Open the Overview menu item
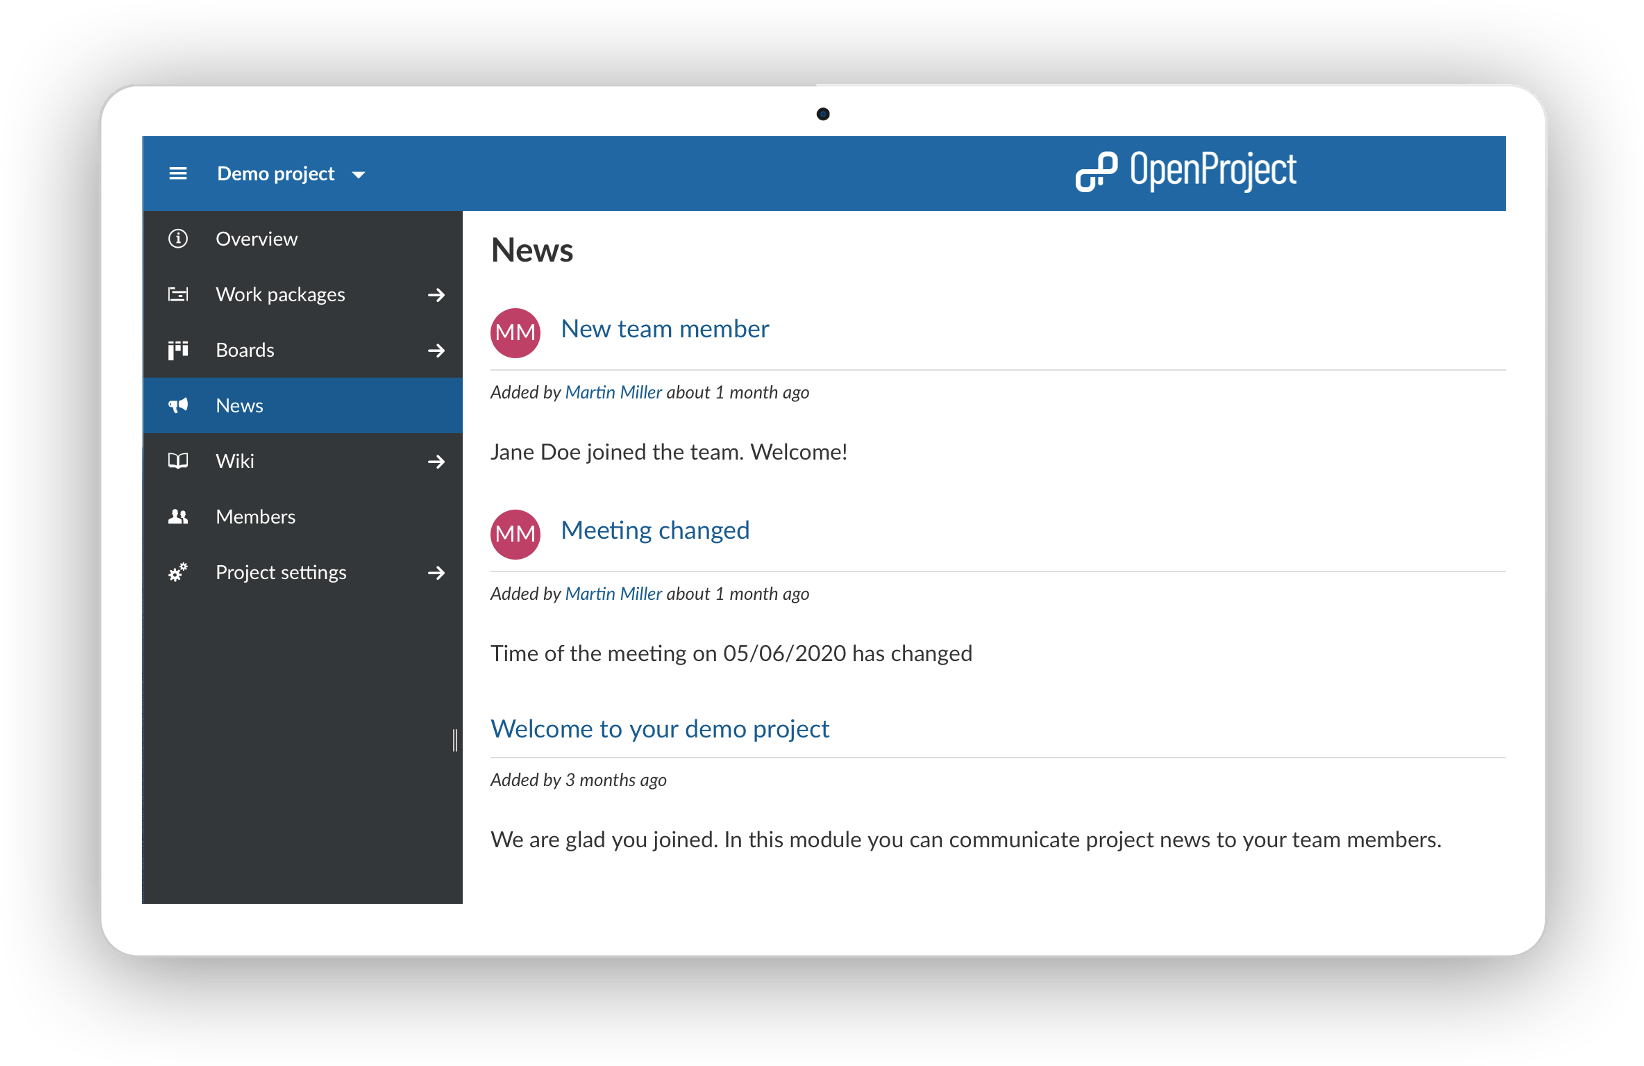This screenshot has height=1066, width=1644. coord(257,239)
